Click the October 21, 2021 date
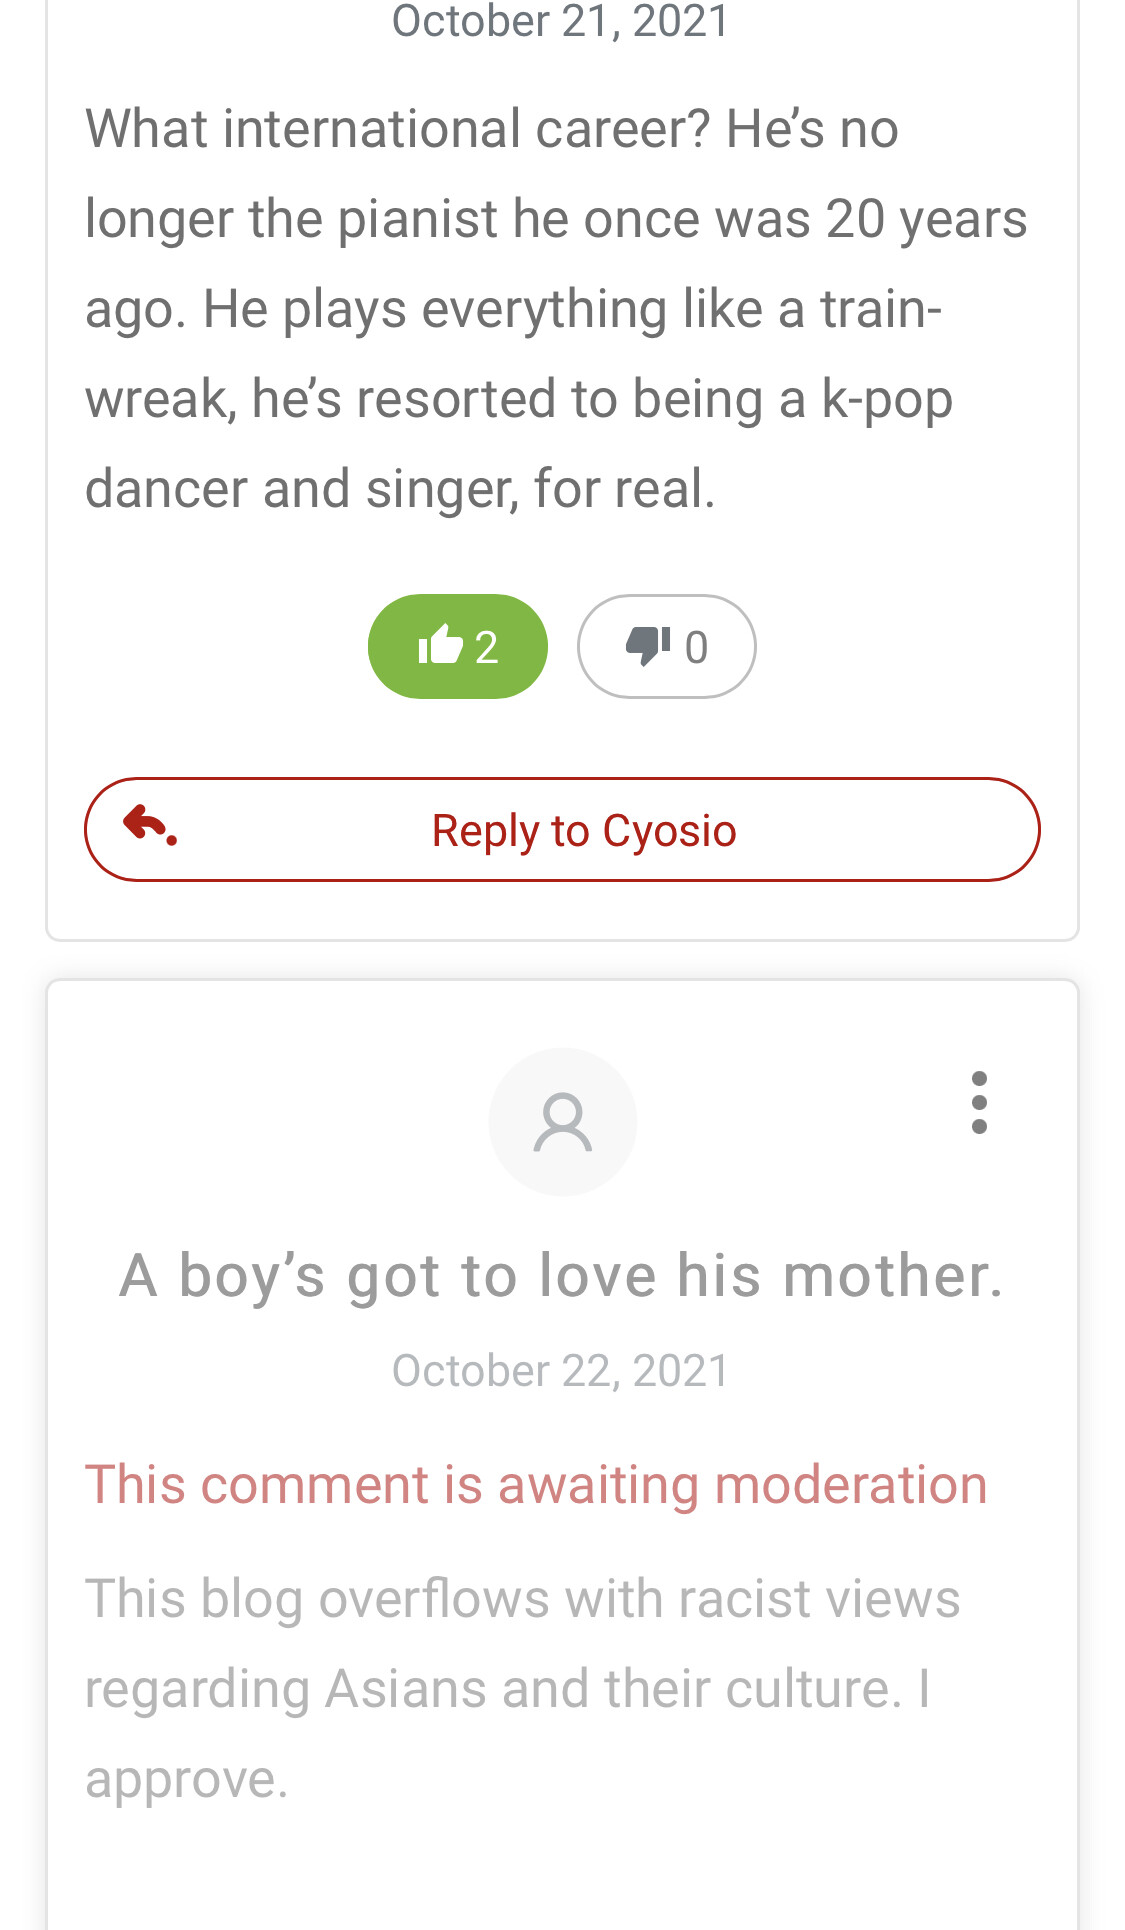1125x1930 pixels. click(561, 22)
